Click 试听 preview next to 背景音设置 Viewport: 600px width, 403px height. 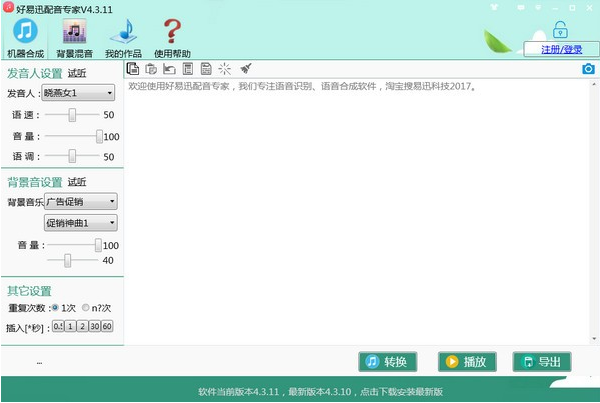point(77,182)
